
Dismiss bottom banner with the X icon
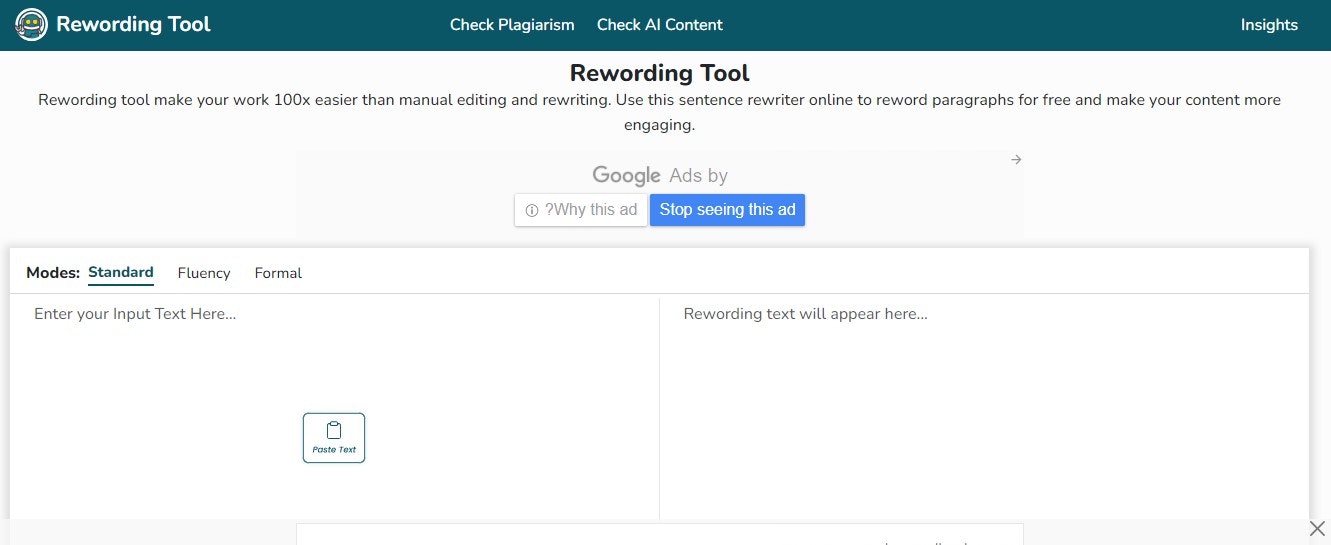(1317, 528)
